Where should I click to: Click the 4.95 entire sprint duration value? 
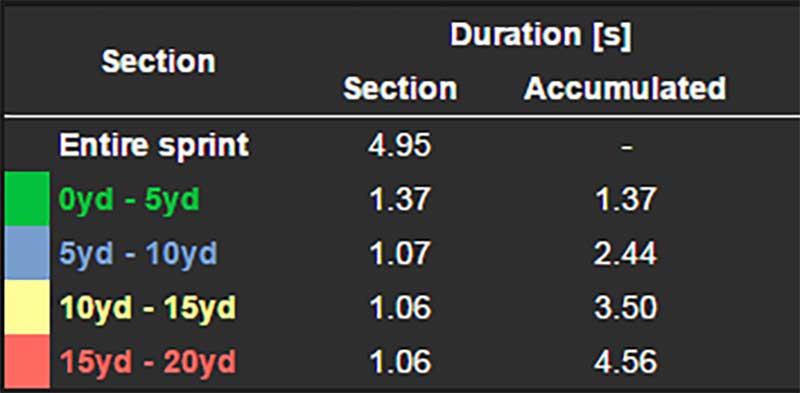(x=400, y=146)
